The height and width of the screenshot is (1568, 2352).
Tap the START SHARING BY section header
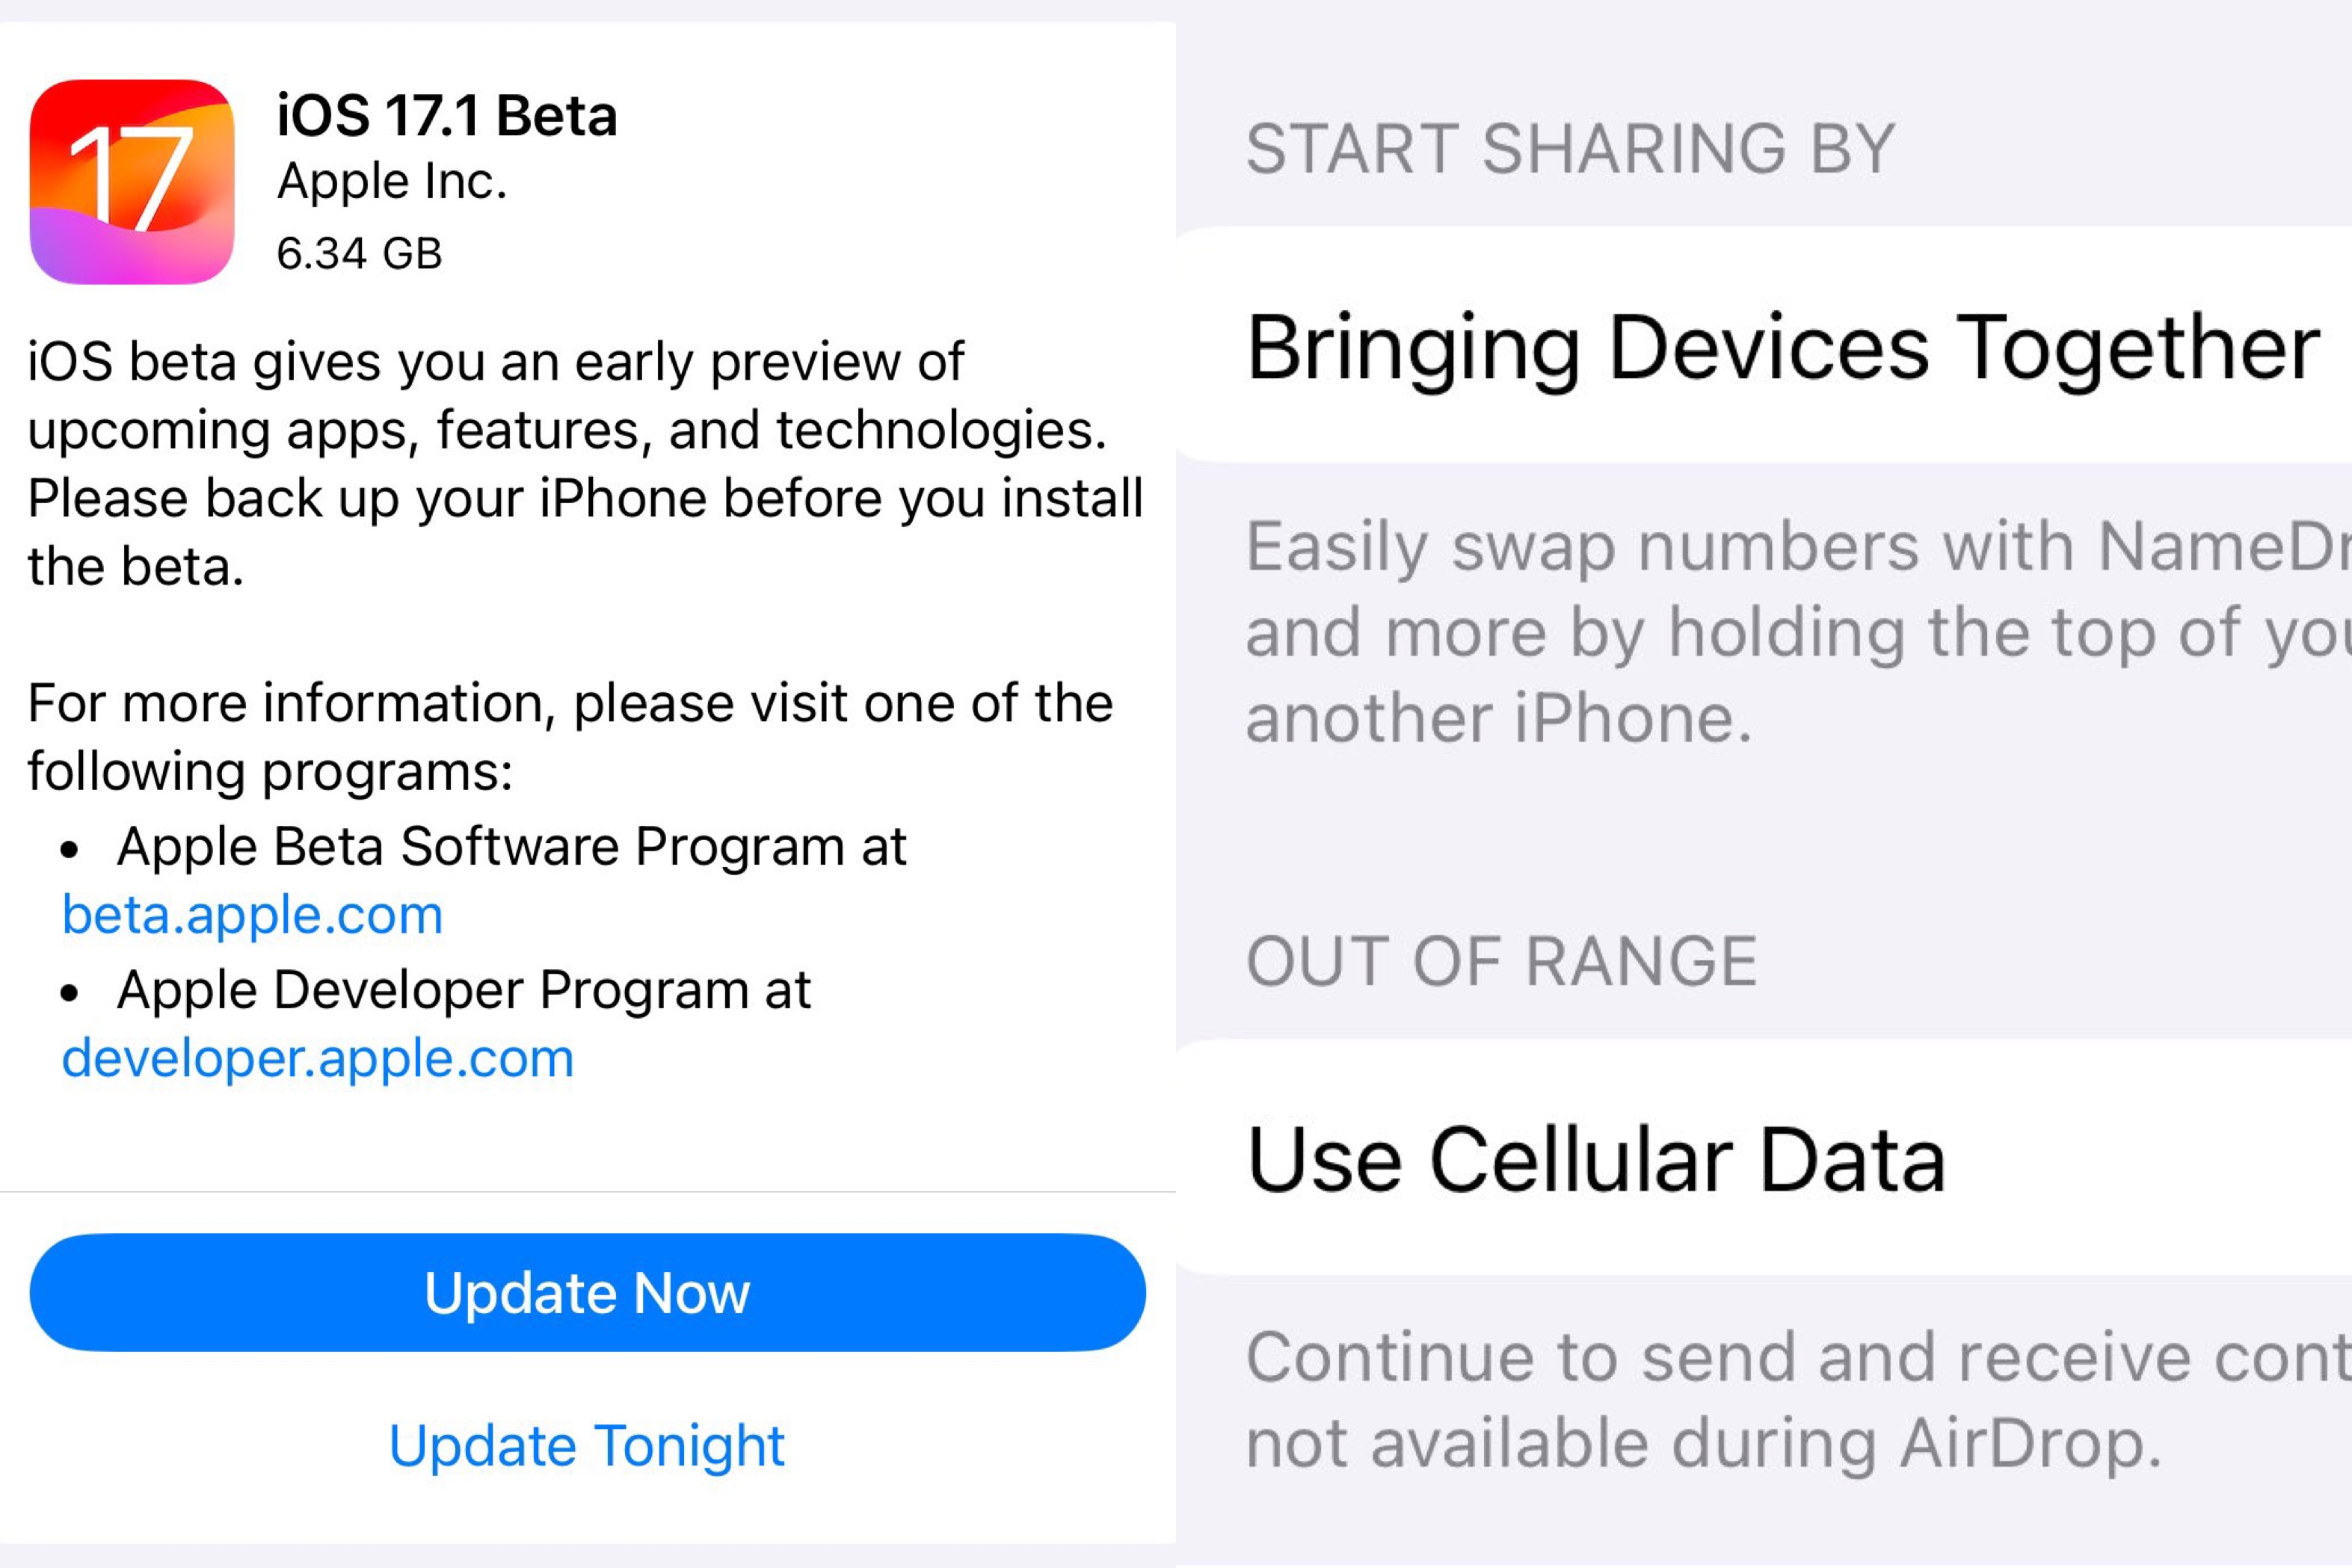coord(1570,149)
